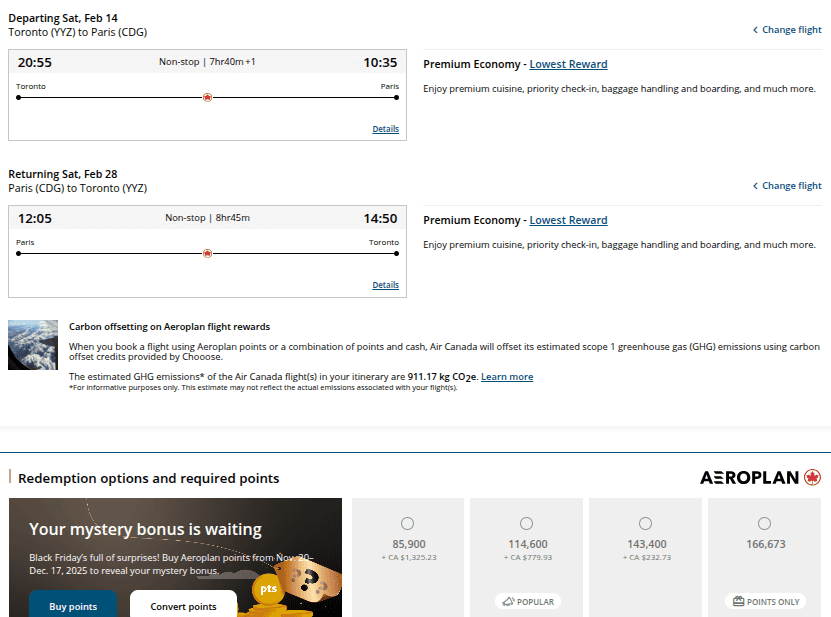This screenshot has width=831, height=617.
Task: Click 'Your mystery bonus is waiting' banner title
Action: pos(145,529)
